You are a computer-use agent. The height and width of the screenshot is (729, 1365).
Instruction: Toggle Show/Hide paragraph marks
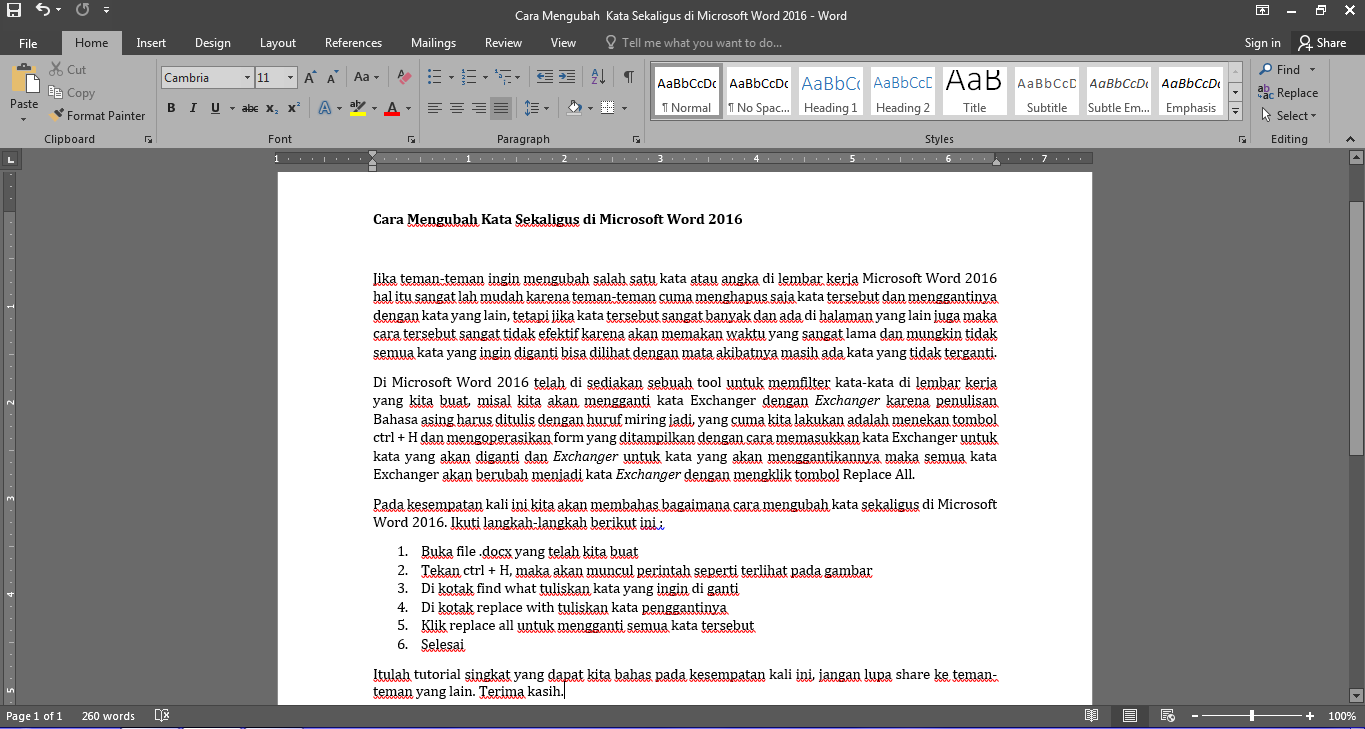coord(628,77)
